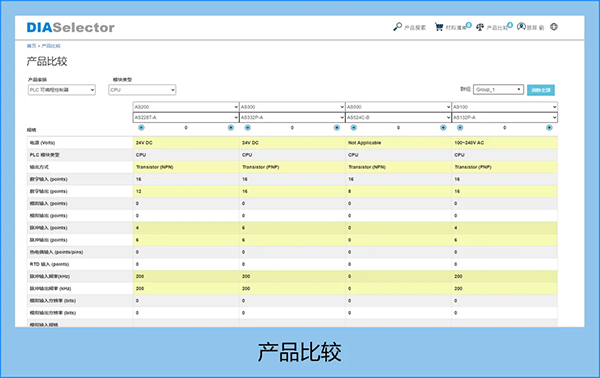
Task: Click the right round icon under AS132P-A
Action: [549, 127]
